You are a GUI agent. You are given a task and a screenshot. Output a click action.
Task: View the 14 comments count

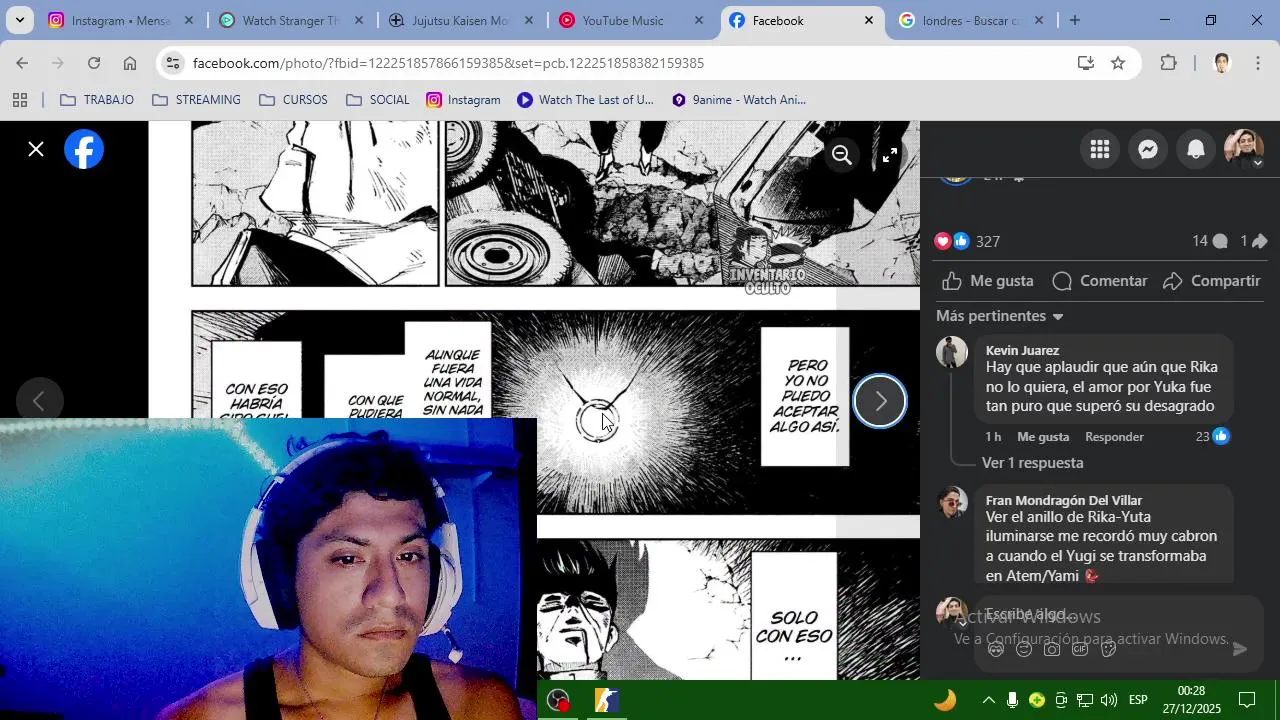click(x=1209, y=241)
